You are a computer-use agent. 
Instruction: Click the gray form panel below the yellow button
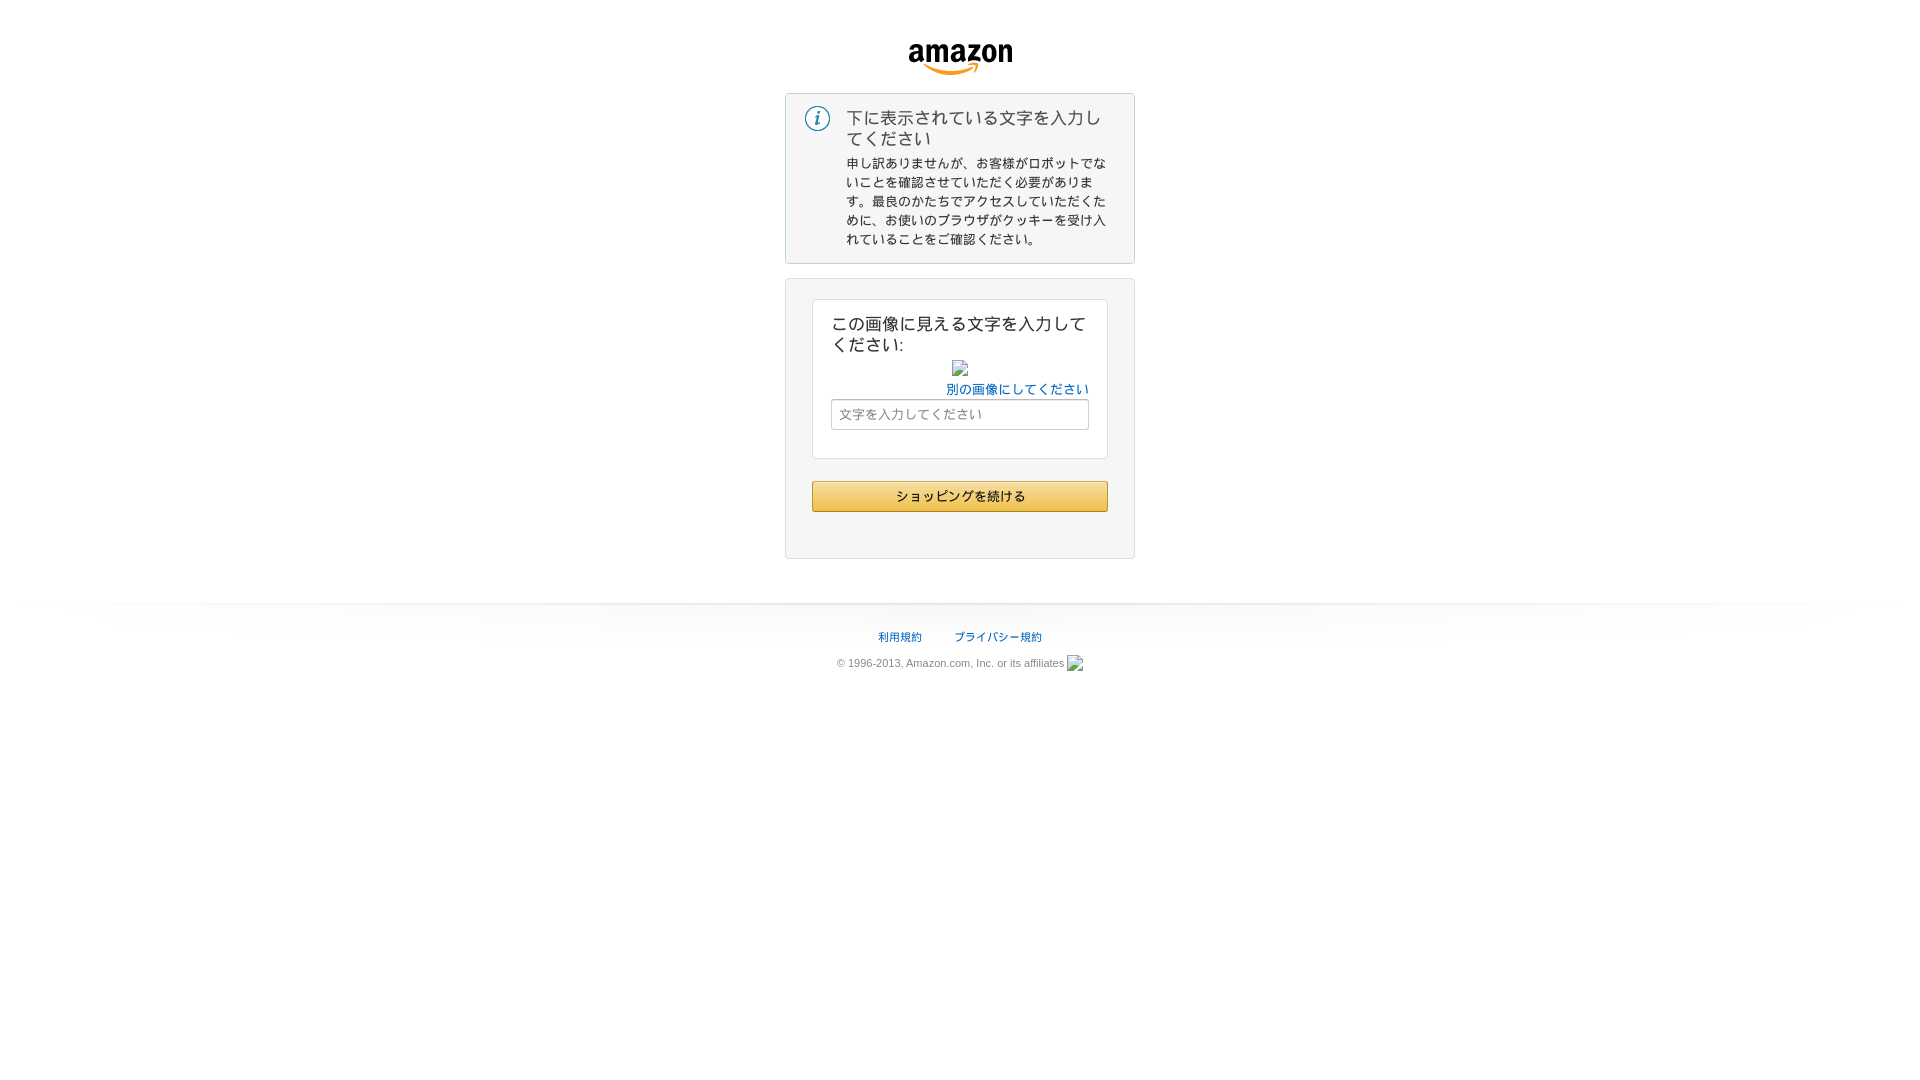click(960, 535)
